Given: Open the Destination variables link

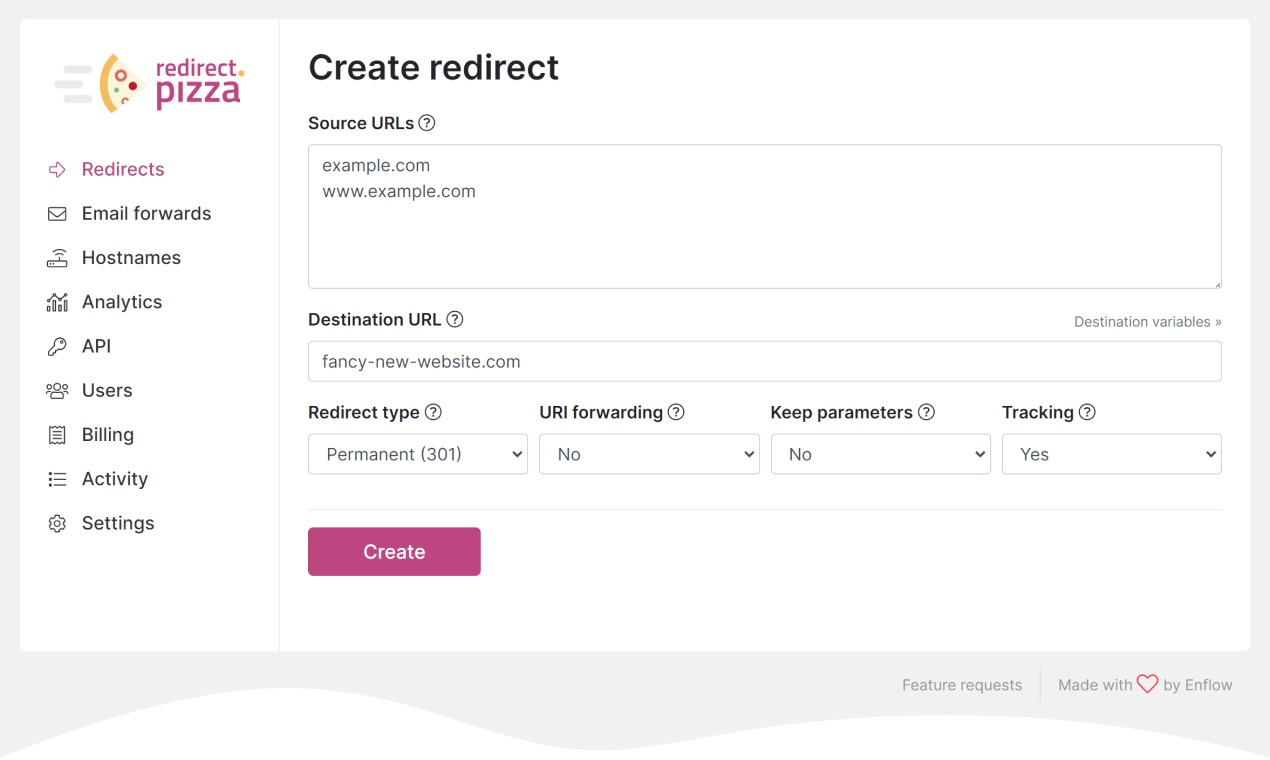Looking at the screenshot, I should (1147, 322).
